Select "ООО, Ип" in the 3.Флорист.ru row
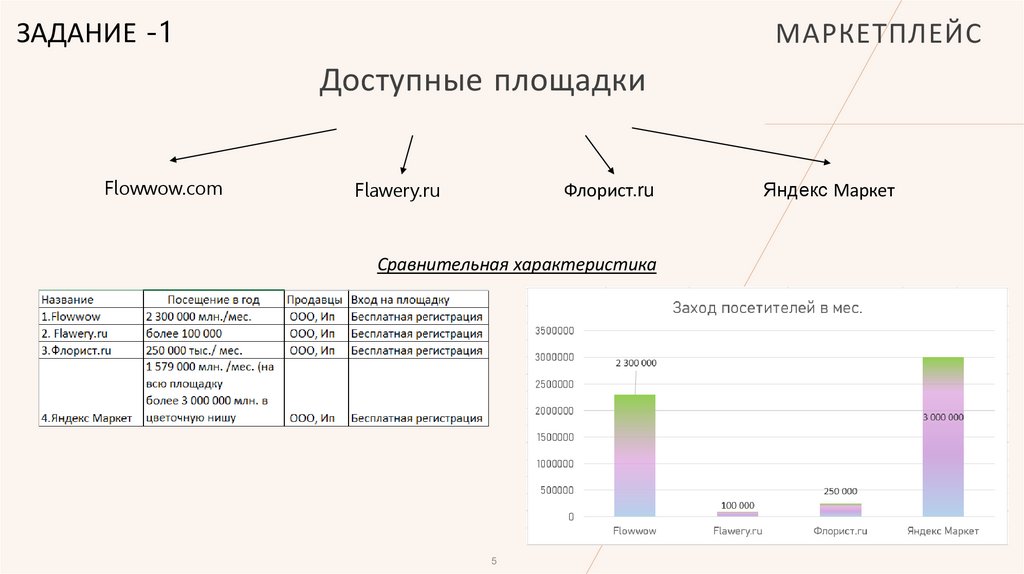 pos(316,350)
